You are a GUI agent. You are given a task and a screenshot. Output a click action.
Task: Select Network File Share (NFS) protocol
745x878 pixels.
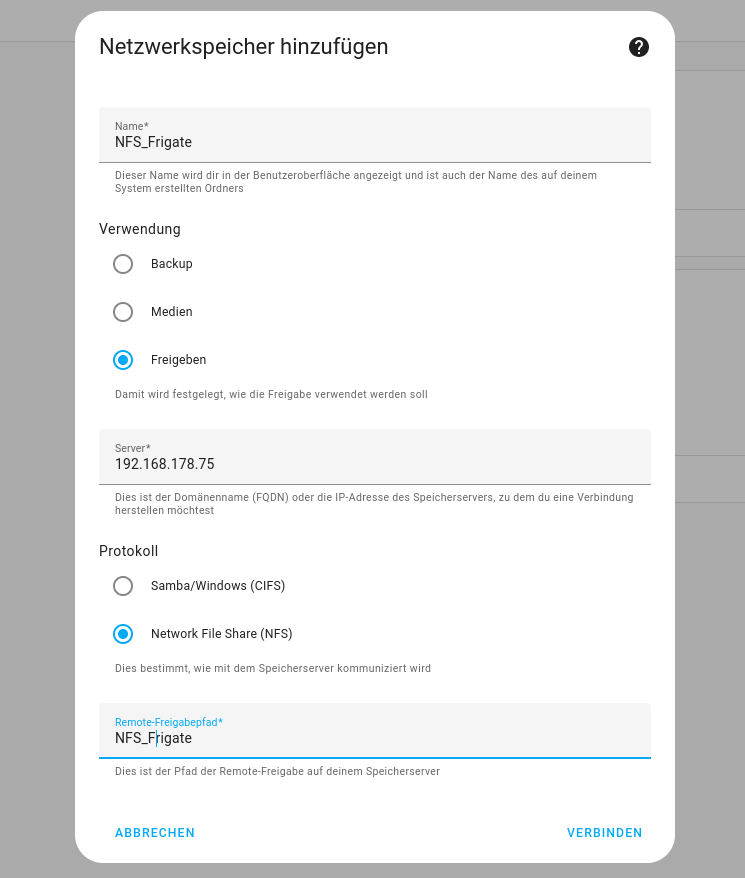(123, 634)
